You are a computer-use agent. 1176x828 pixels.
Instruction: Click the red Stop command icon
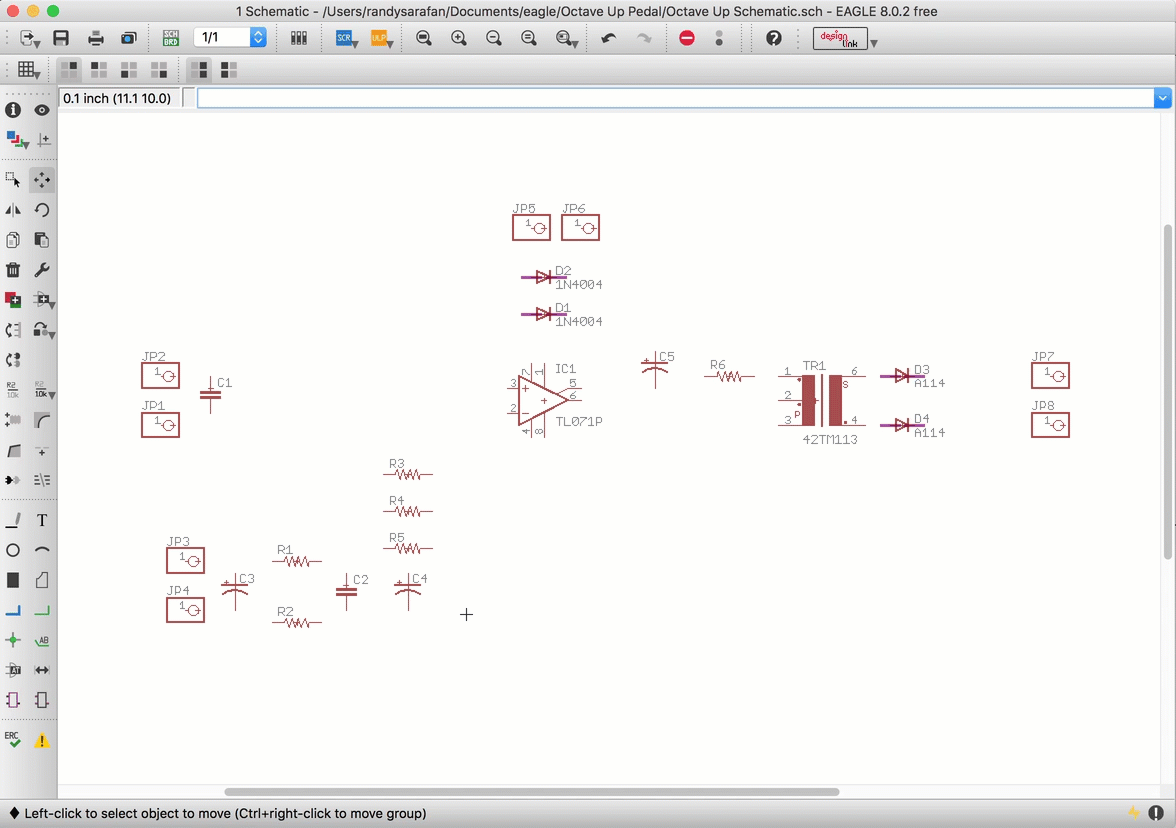[x=686, y=38]
